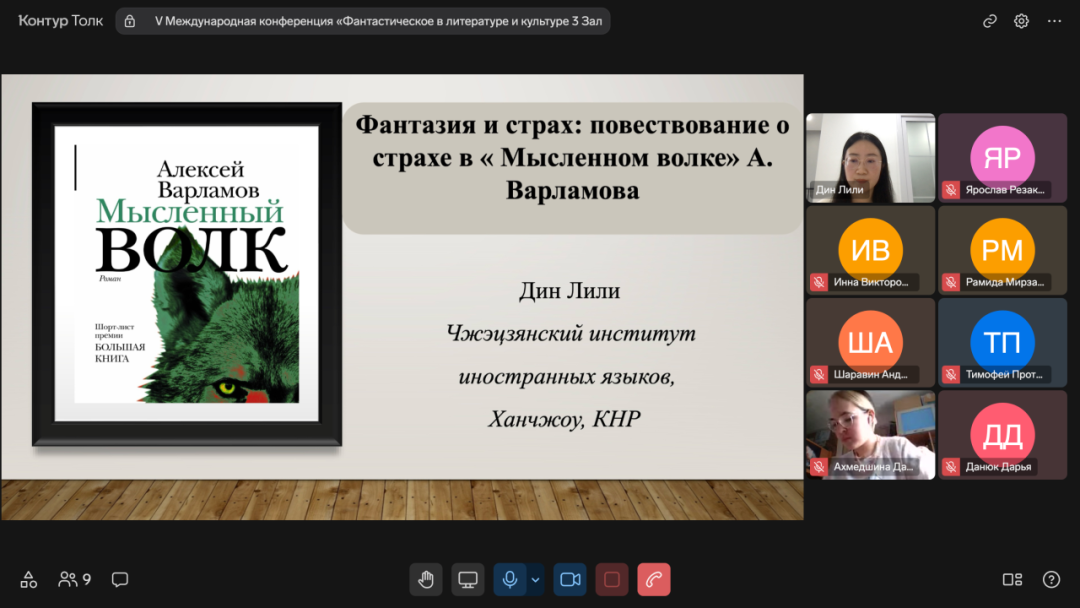Select Тимофей Прот participant tile

pyautogui.click(x=1002, y=343)
